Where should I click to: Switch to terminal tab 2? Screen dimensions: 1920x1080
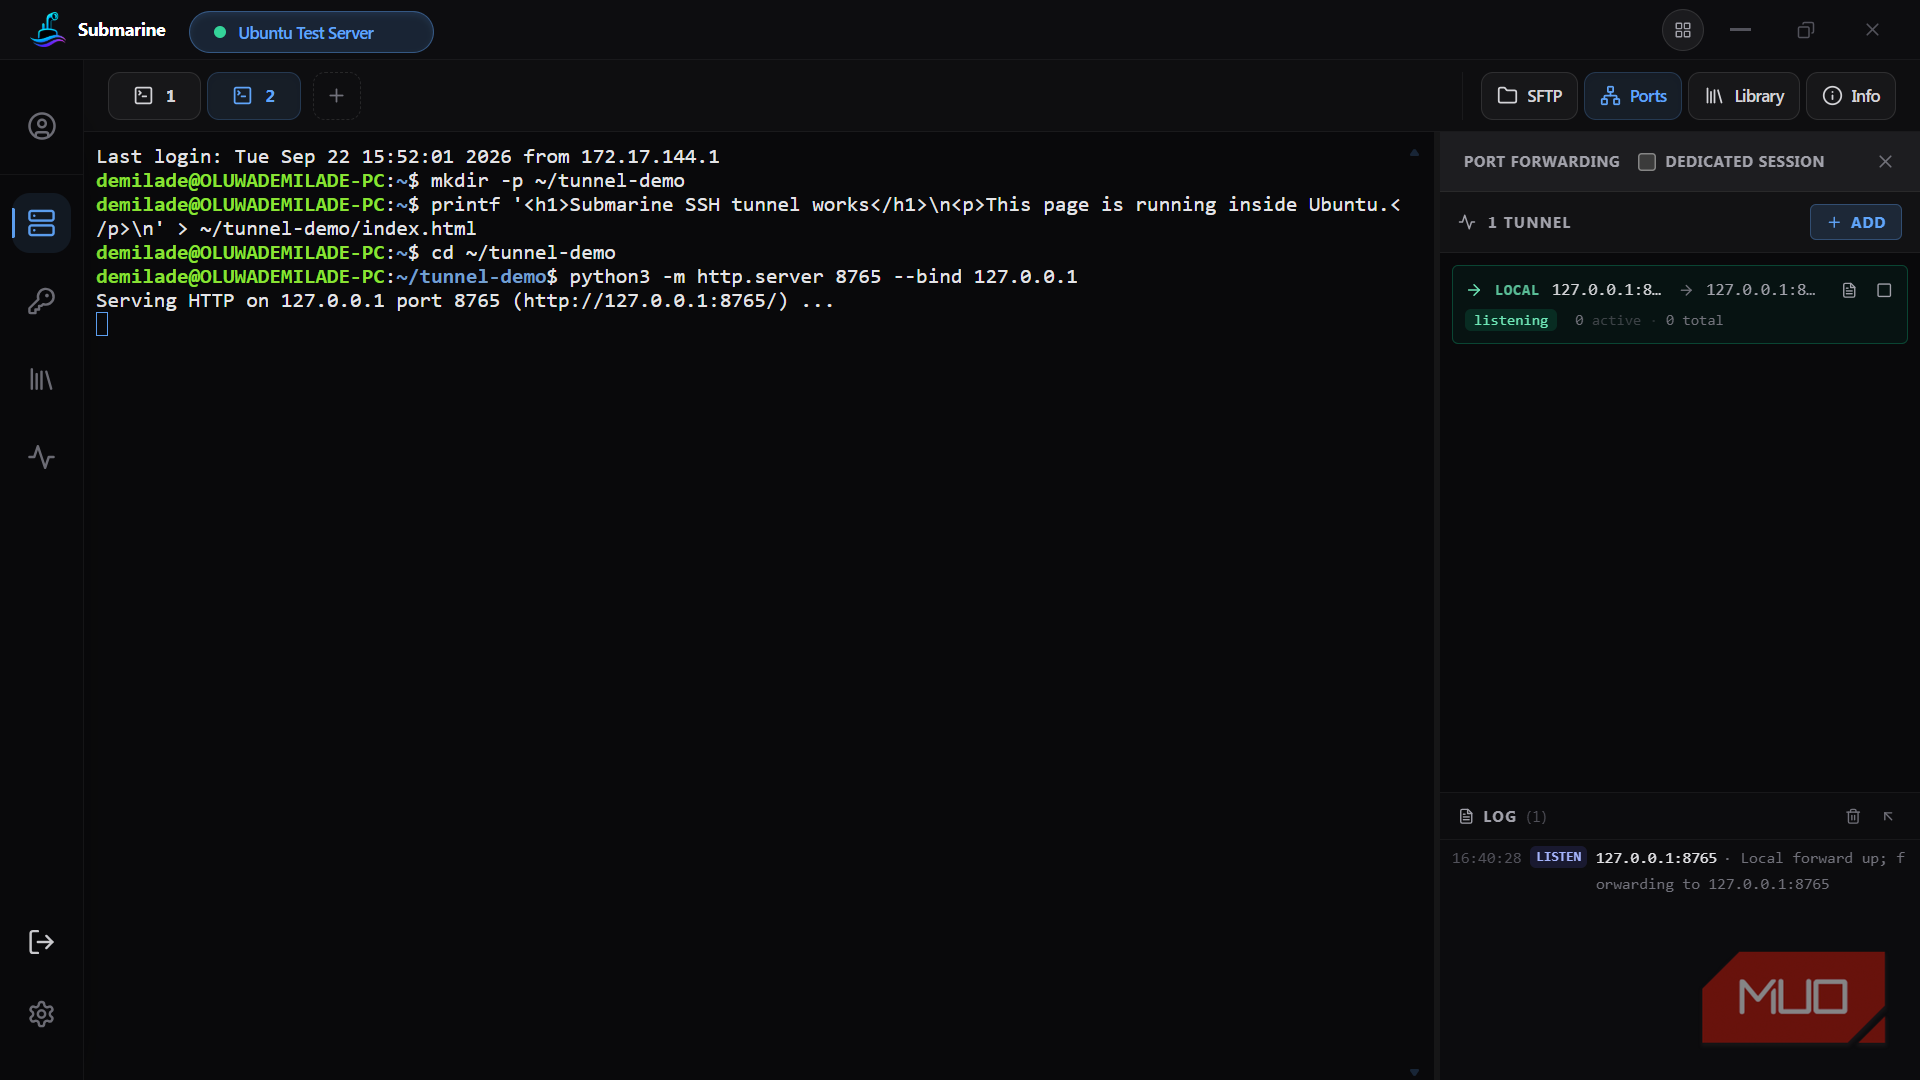click(253, 96)
